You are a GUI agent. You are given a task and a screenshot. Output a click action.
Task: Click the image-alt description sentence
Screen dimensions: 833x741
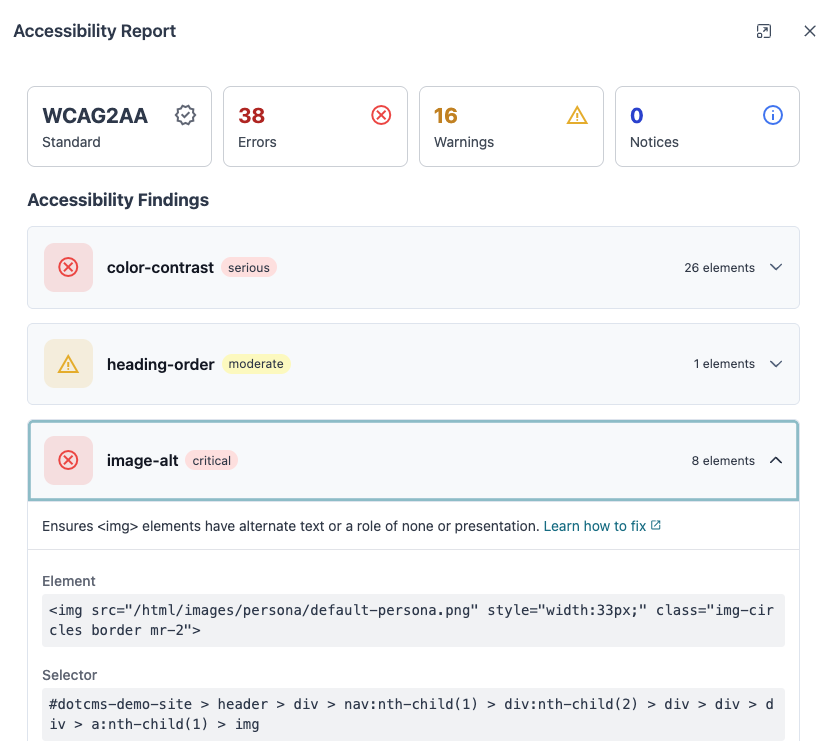[291, 526]
